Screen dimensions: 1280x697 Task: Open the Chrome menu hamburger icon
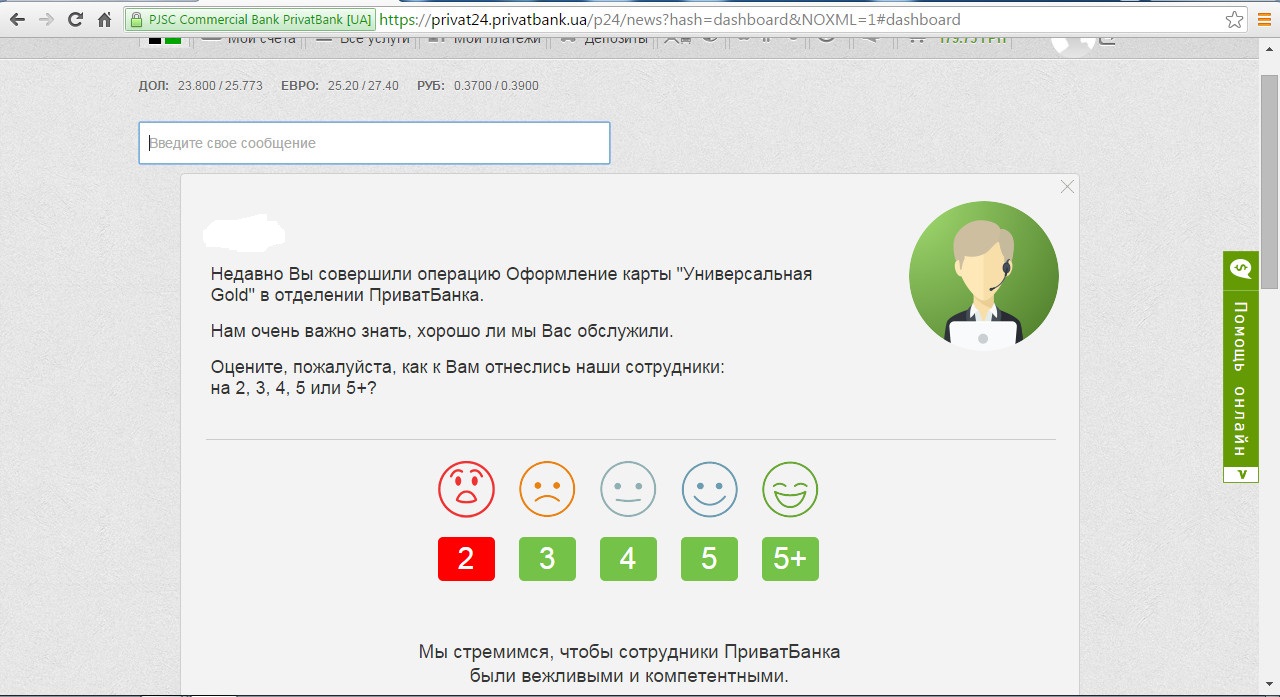tap(1264, 19)
